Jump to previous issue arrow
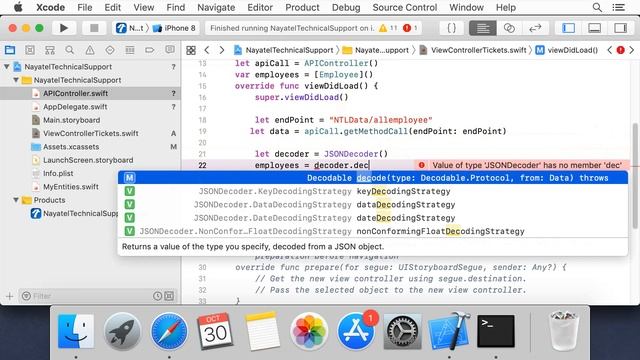The image size is (640, 360). coord(610,50)
